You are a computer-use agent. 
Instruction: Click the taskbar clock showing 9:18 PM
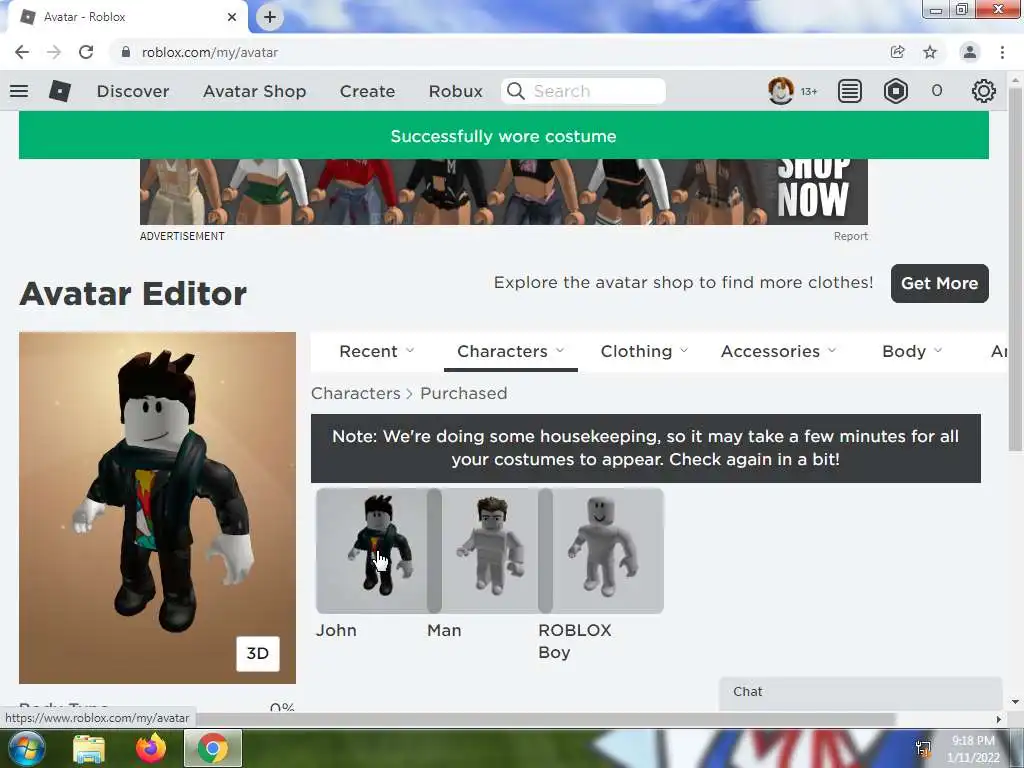[973, 748]
